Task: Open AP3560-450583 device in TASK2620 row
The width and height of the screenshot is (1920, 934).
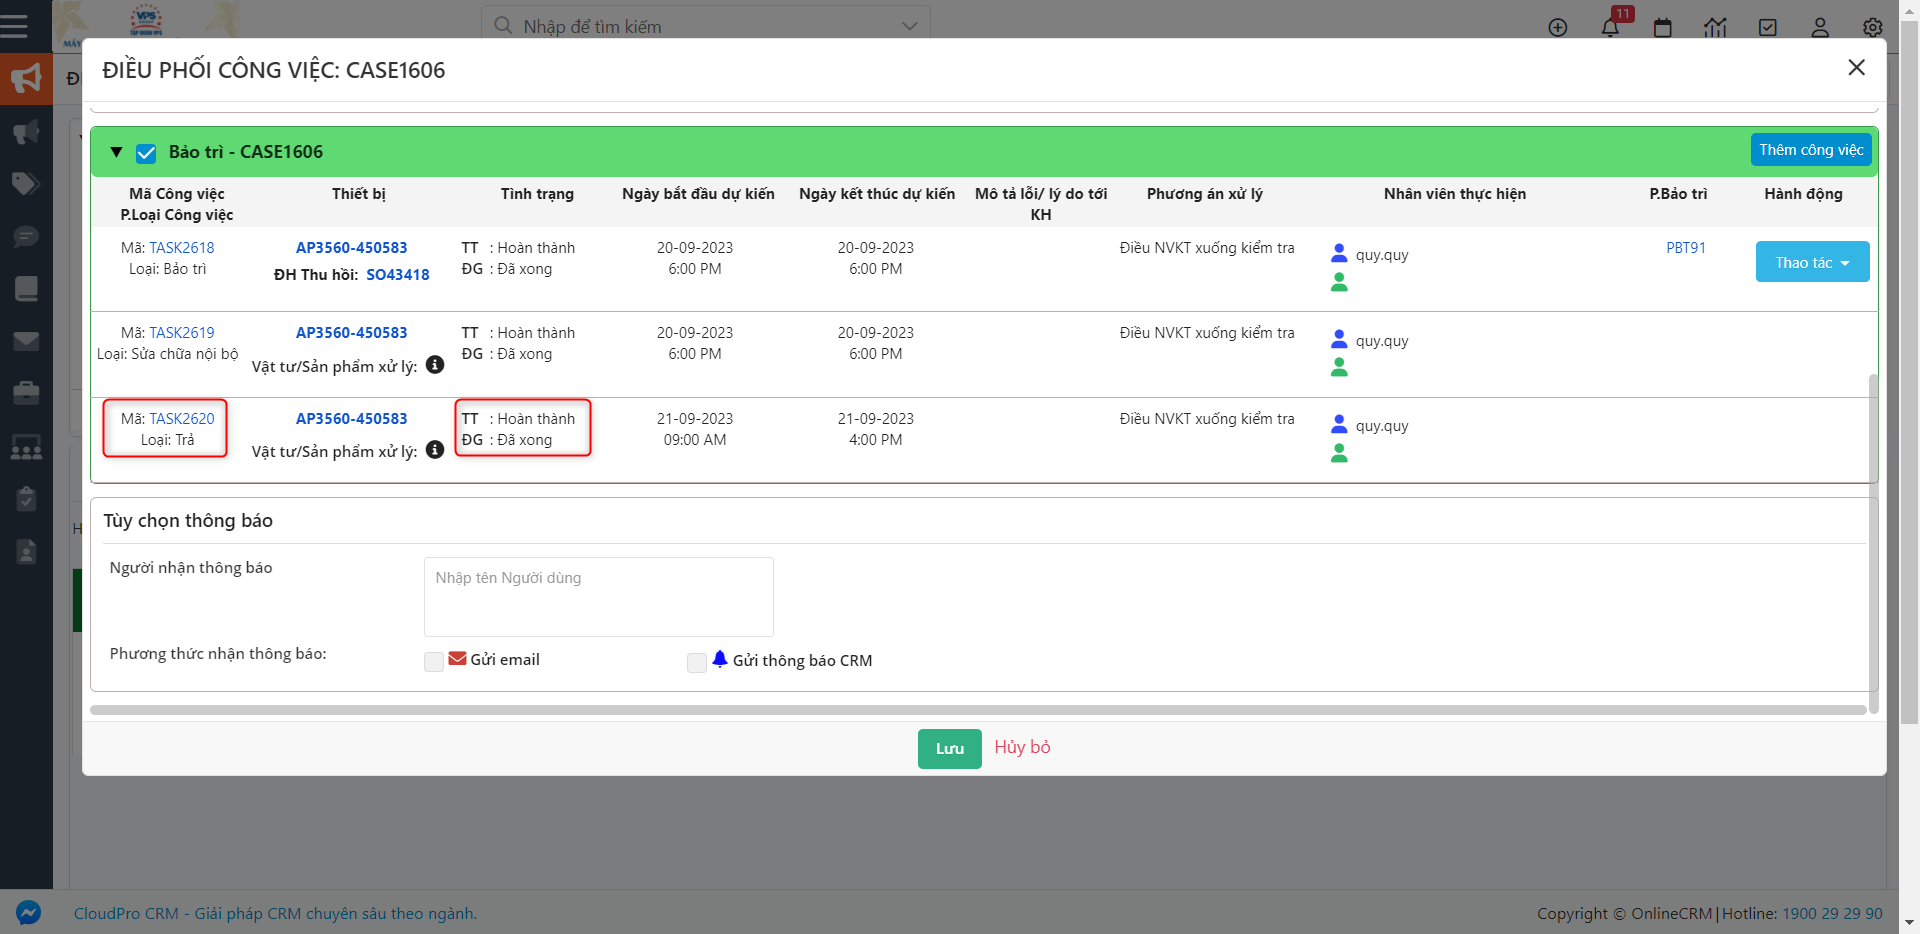Action: 351,419
